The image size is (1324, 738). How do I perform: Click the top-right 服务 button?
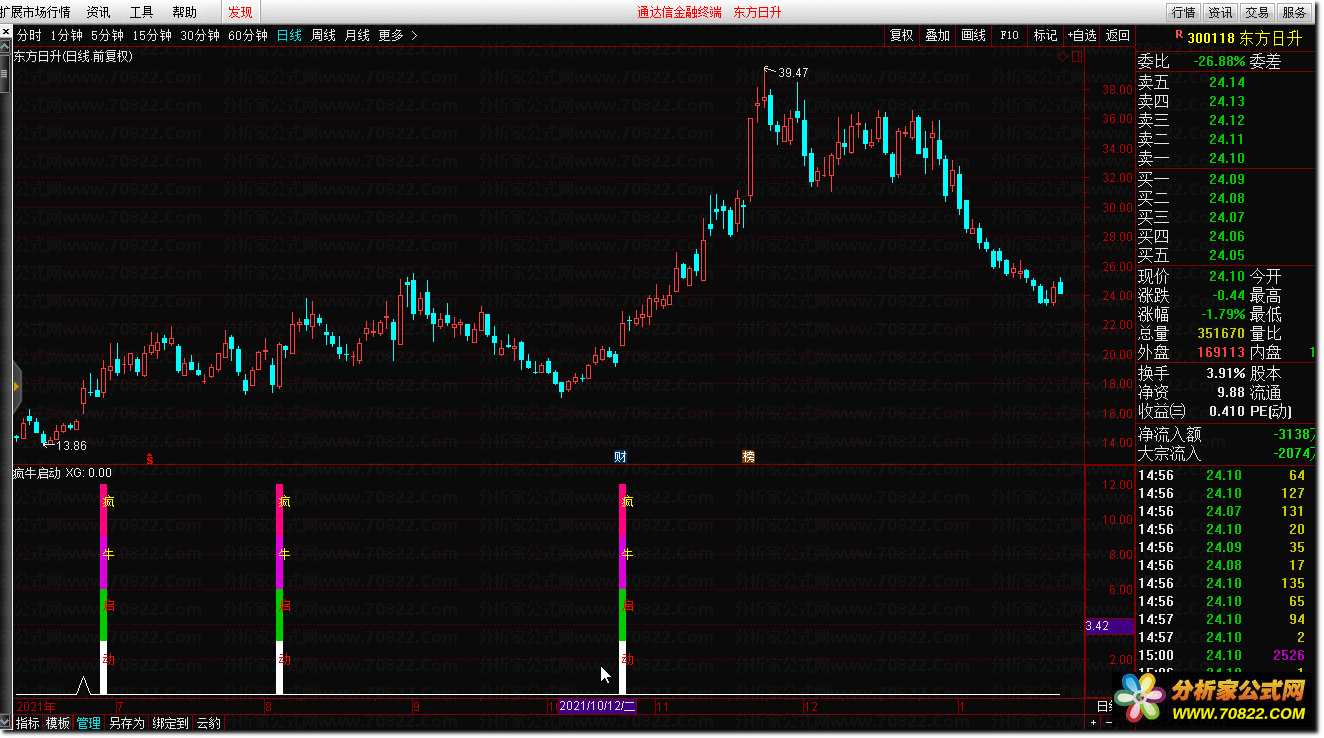[1294, 12]
